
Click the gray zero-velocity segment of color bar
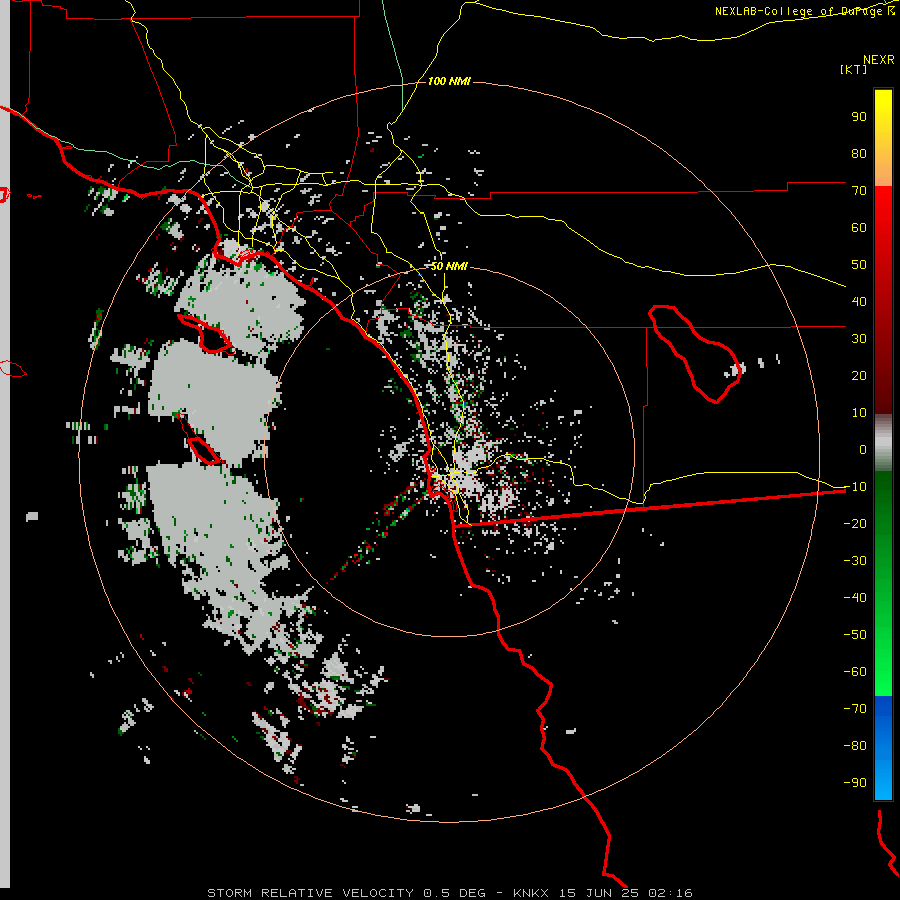tap(883, 443)
